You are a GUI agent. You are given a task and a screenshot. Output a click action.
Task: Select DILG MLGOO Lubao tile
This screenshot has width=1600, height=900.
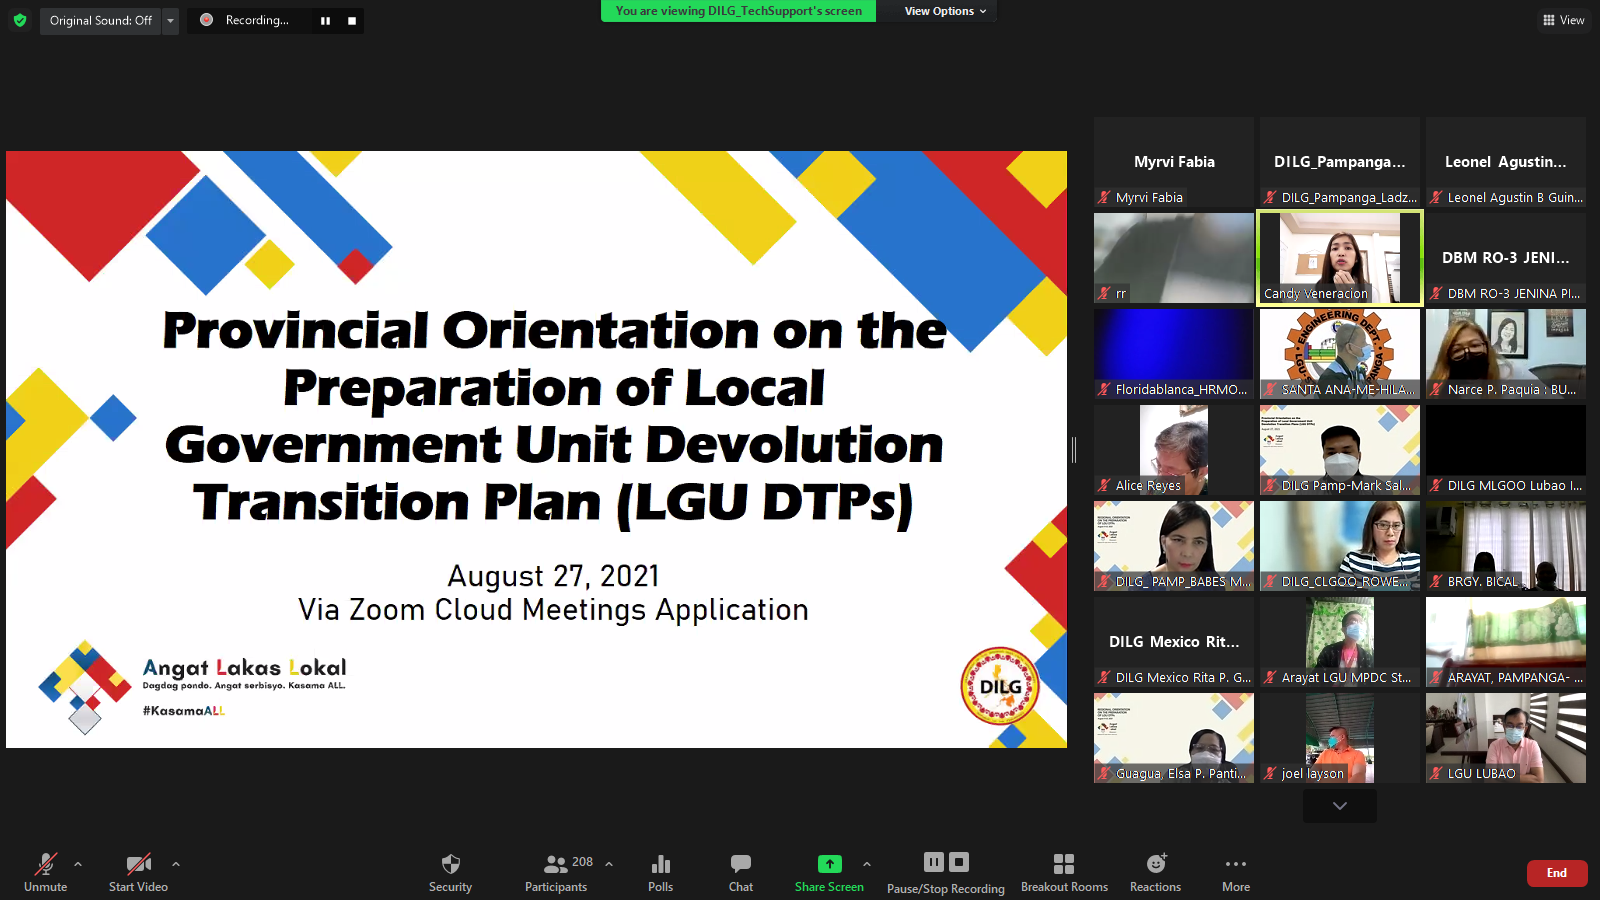click(1506, 450)
